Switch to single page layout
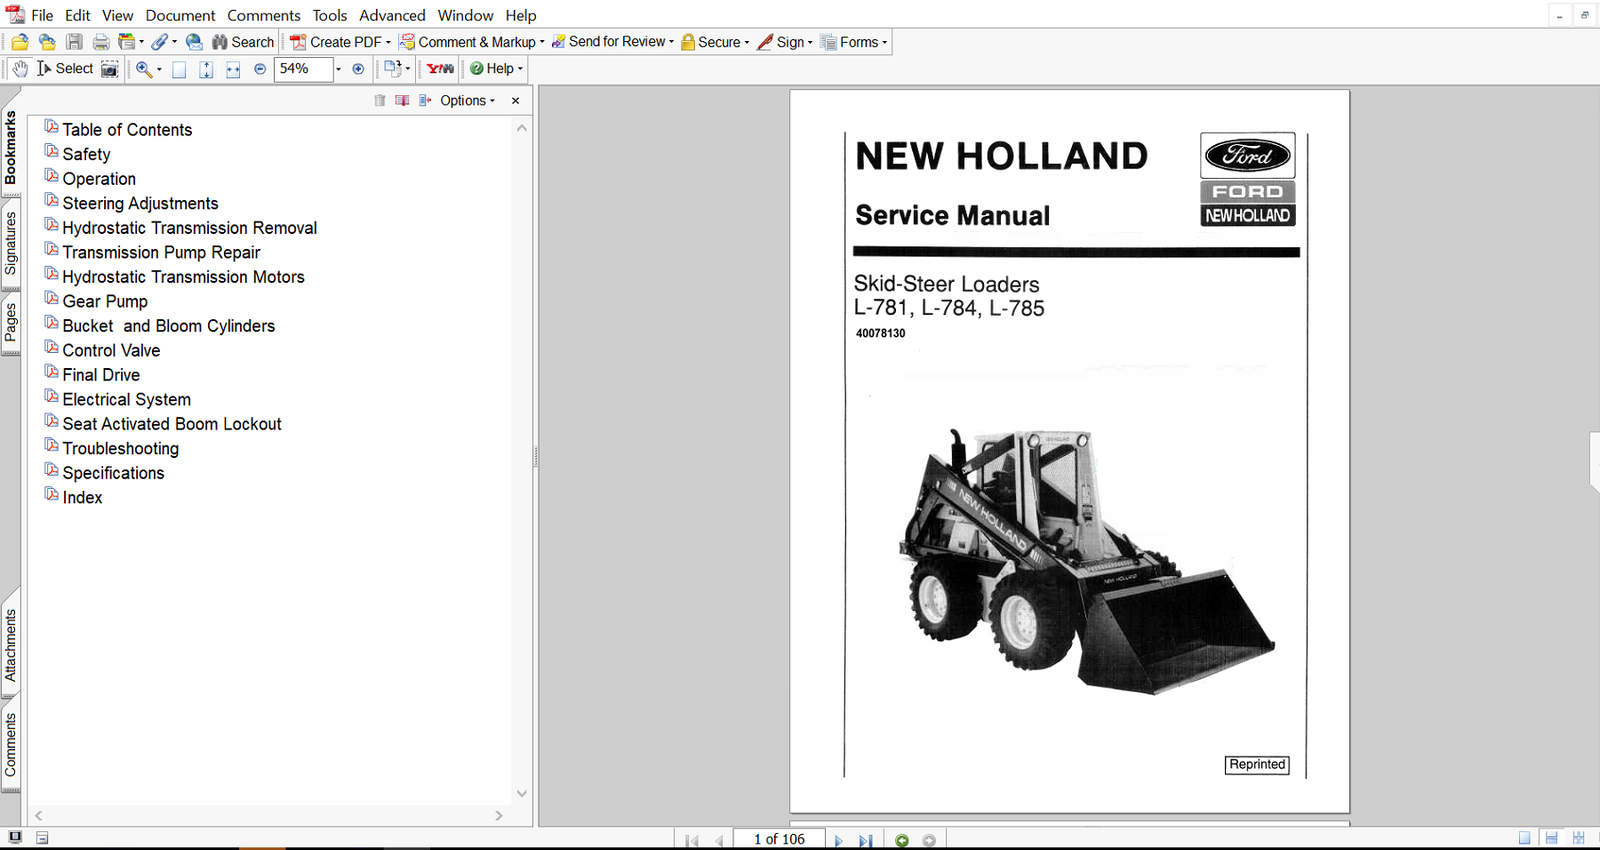The width and height of the screenshot is (1600, 850). click(1524, 839)
